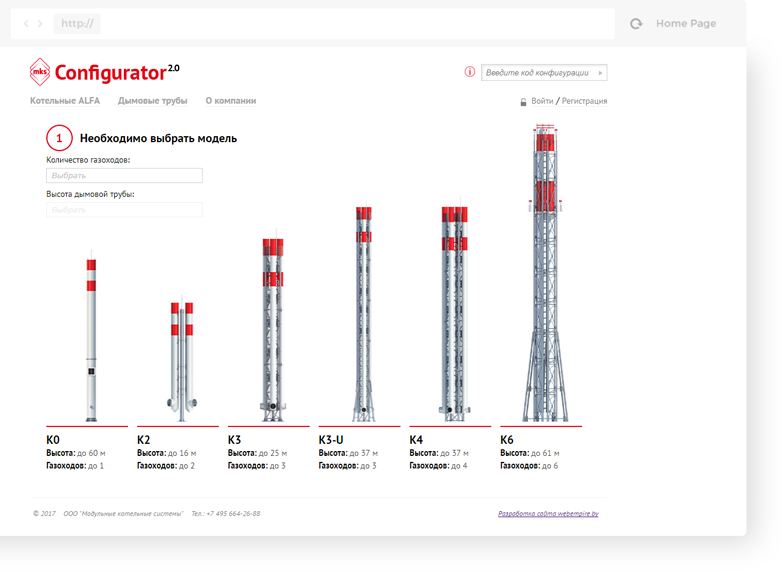Viewport: 784px width, 572px height.
Task: Select the K3-U chimney image
Action: [364, 312]
